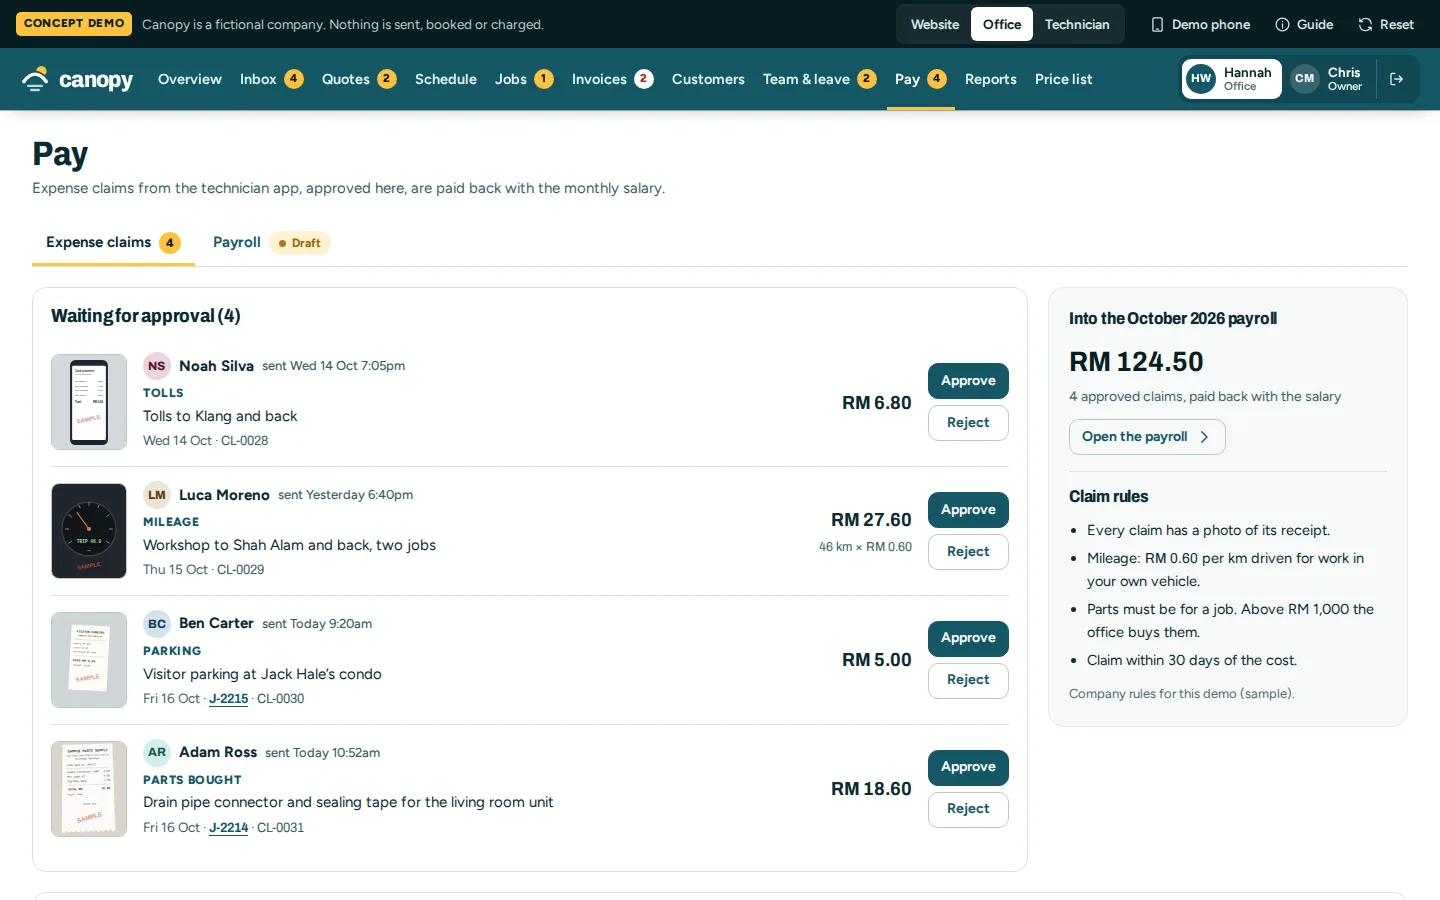
Task: Go to Team & leave
Action: point(819,79)
